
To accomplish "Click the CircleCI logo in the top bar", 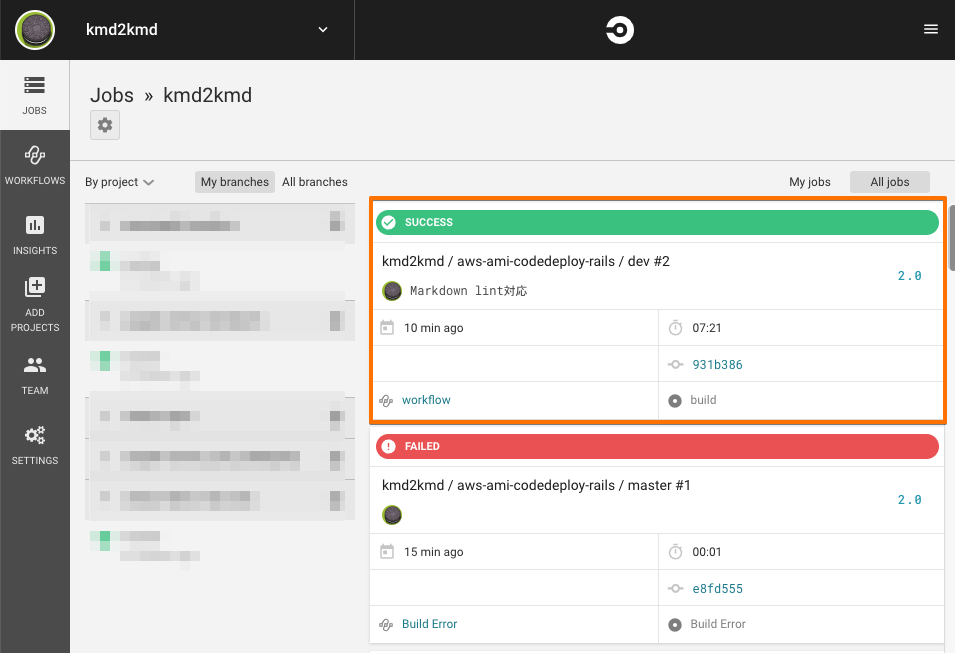I will [619, 30].
